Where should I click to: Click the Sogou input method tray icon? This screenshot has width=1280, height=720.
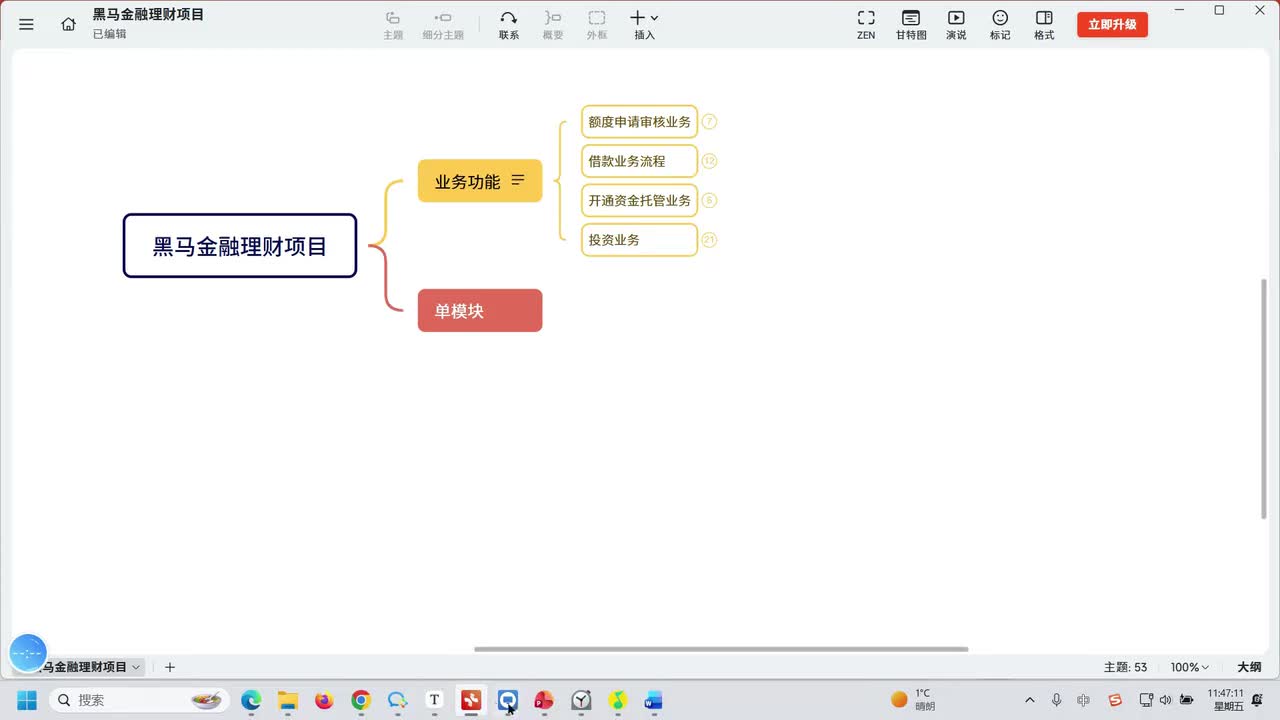click(x=1116, y=700)
